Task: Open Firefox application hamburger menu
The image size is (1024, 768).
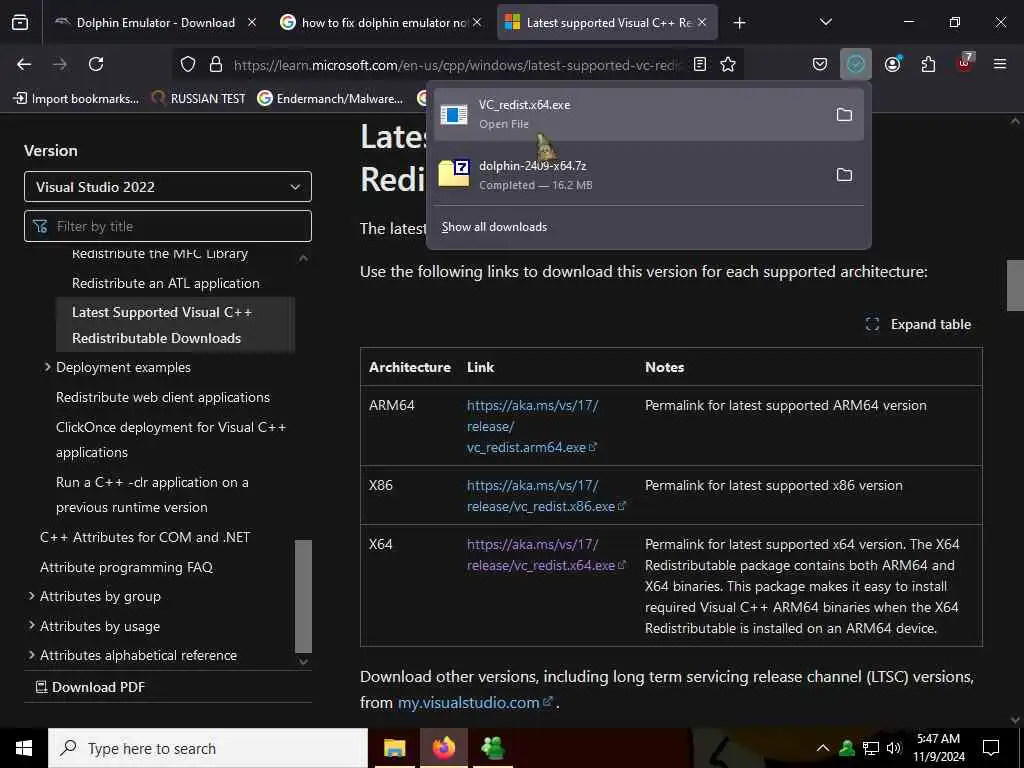Action: [1000, 64]
